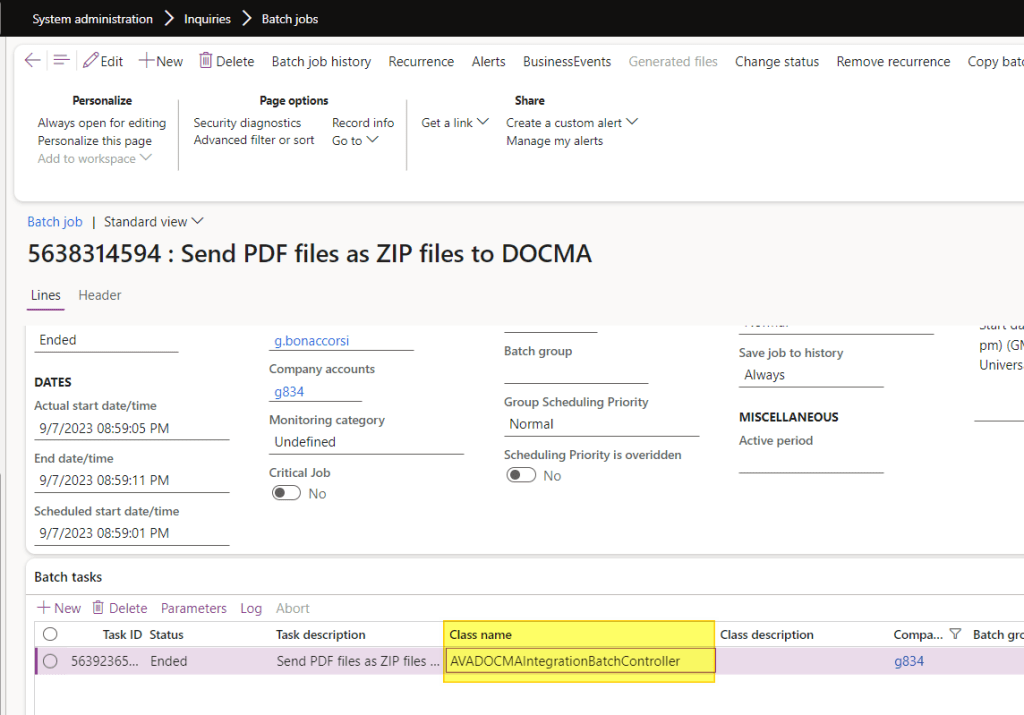Image resolution: width=1024 pixels, height=715 pixels.
Task: Open Batch job history from toolbar
Action: pyautogui.click(x=321, y=61)
